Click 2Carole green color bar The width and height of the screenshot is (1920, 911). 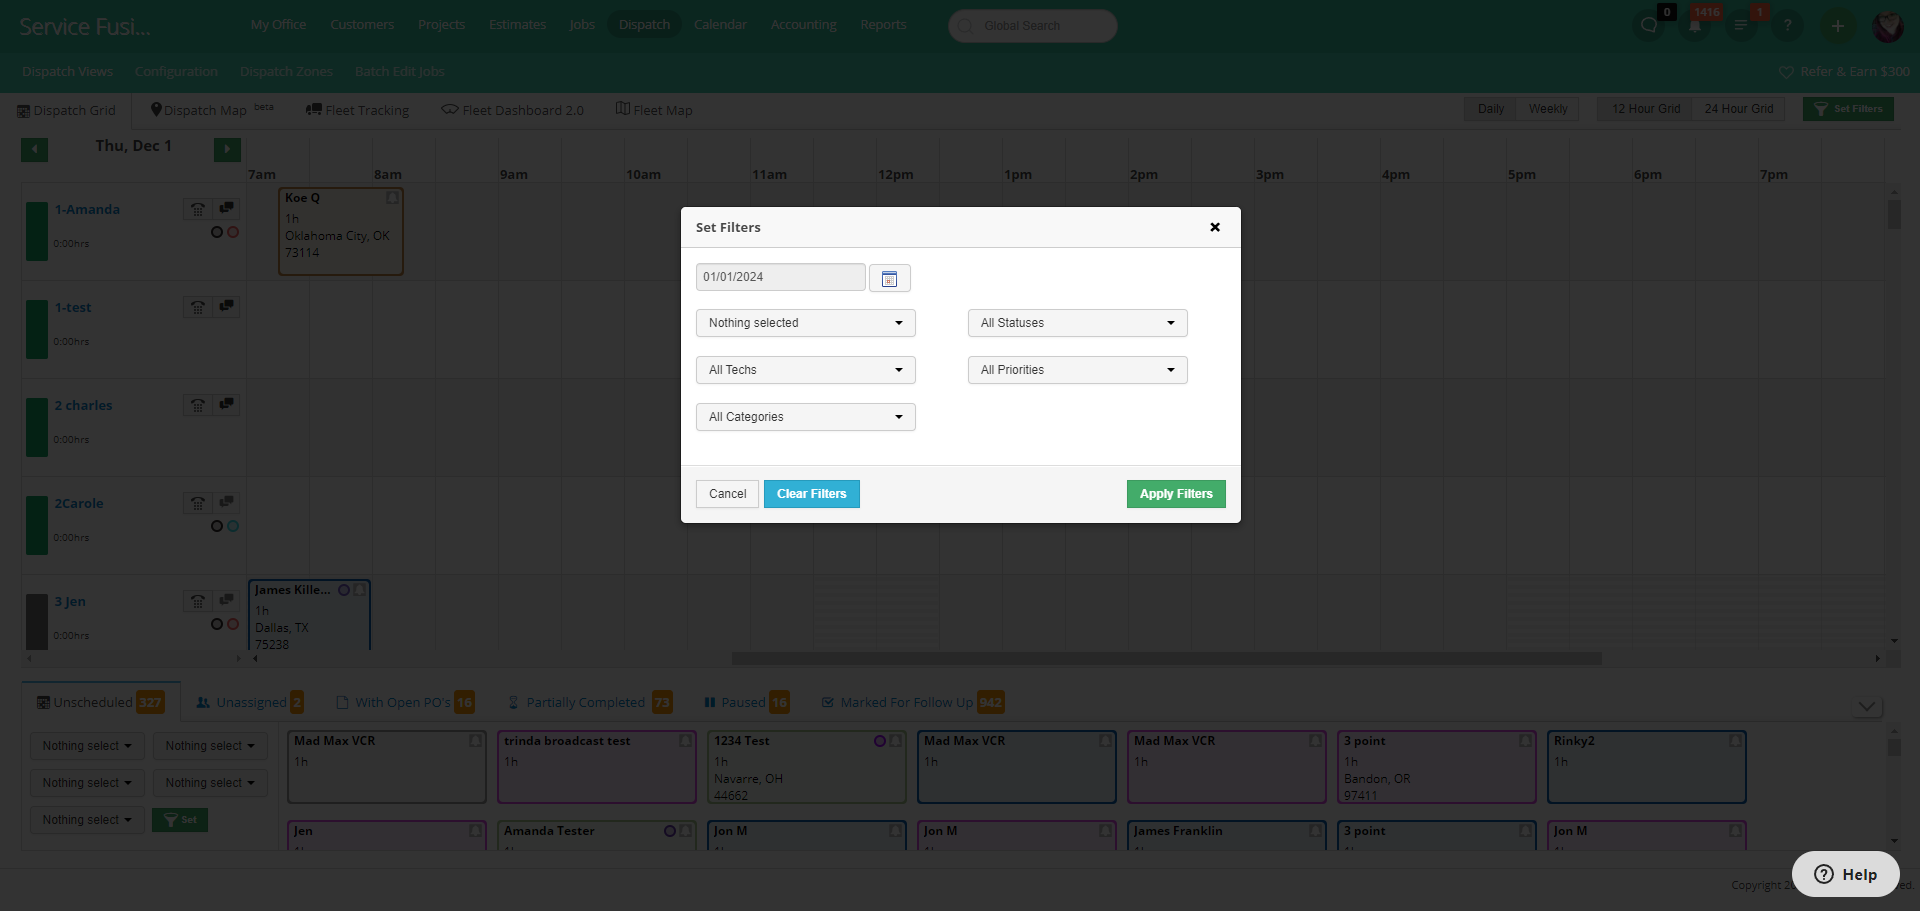(x=37, y=525)
